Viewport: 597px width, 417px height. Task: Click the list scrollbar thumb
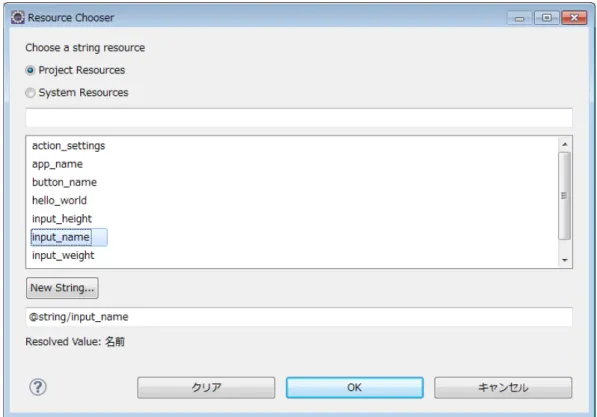565,196
